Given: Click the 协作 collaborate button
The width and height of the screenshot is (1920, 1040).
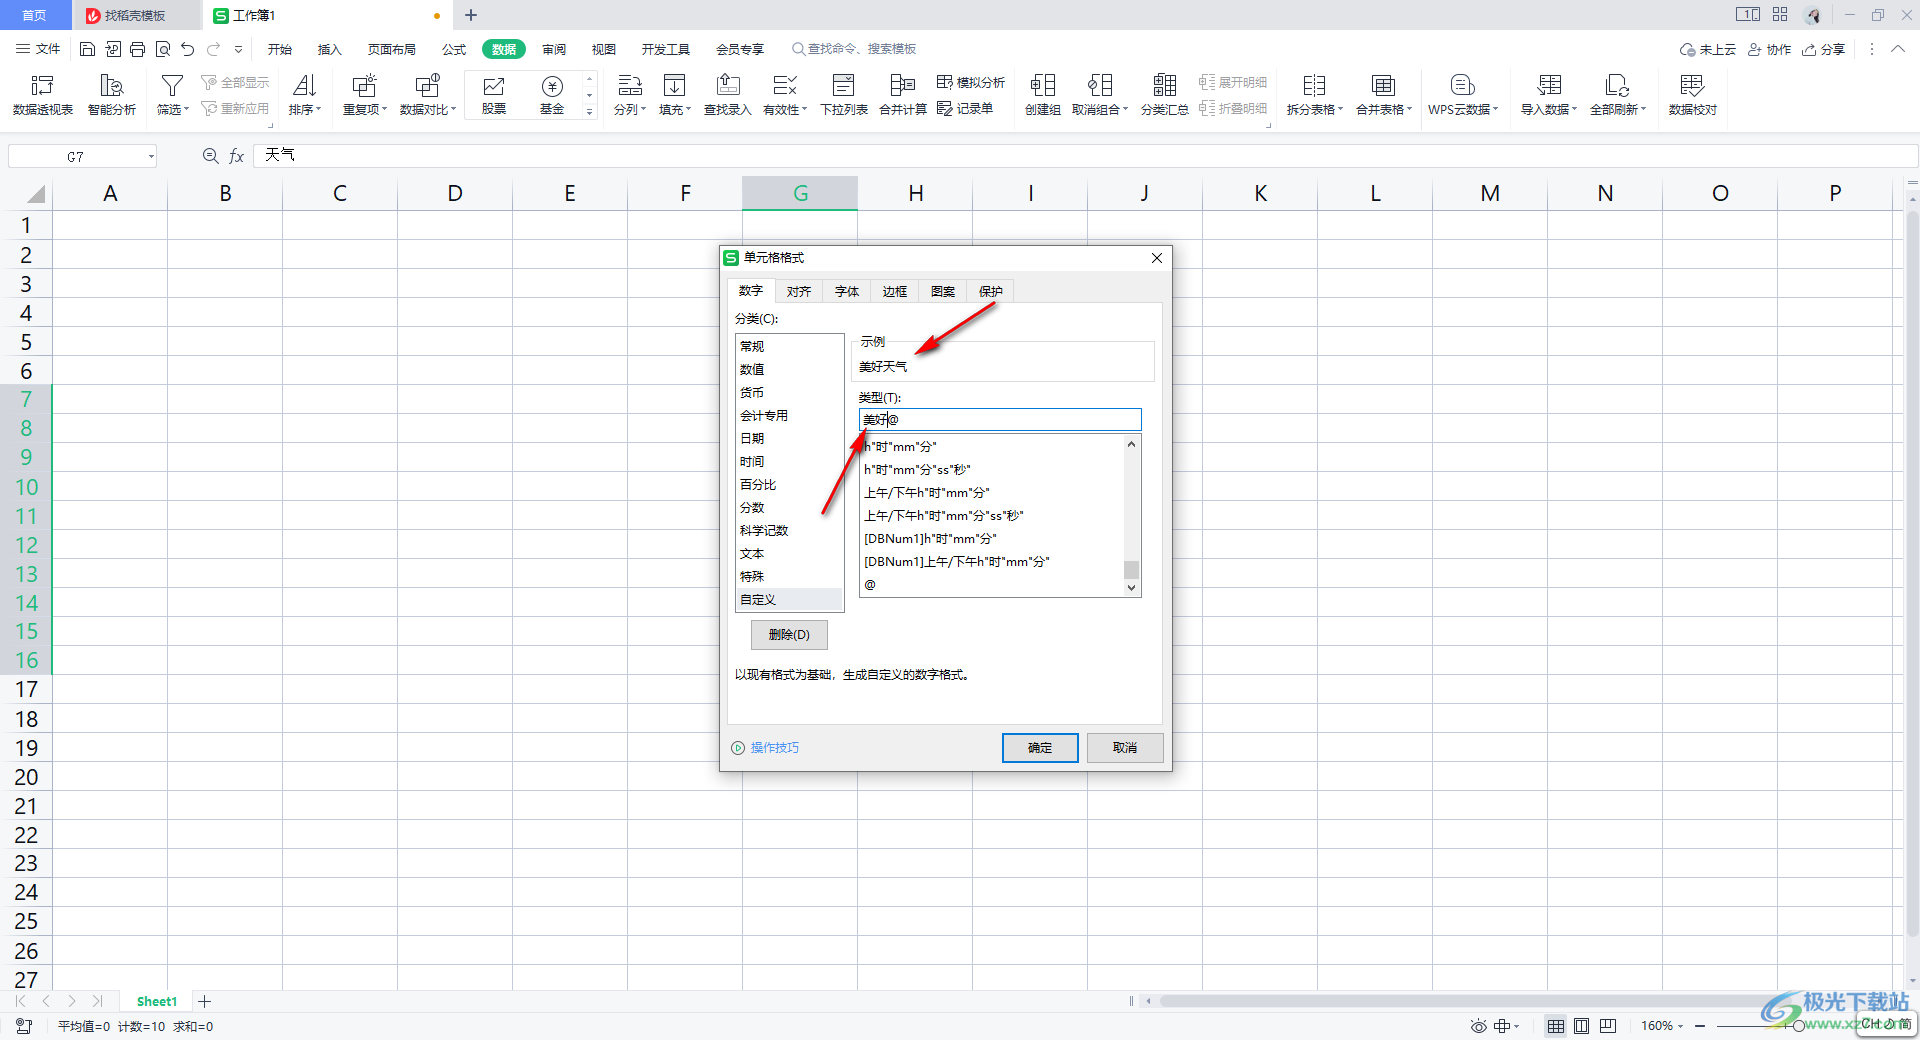Looking at the screenshot, I should click(1769, 49).
